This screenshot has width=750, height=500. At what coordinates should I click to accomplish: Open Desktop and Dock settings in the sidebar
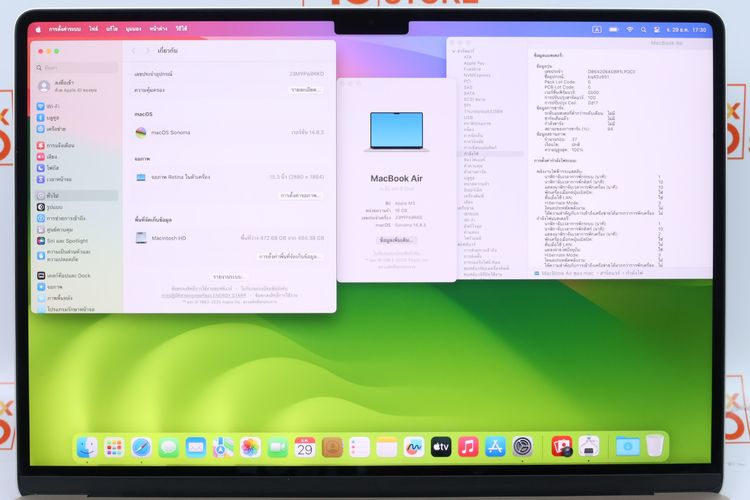64,276
